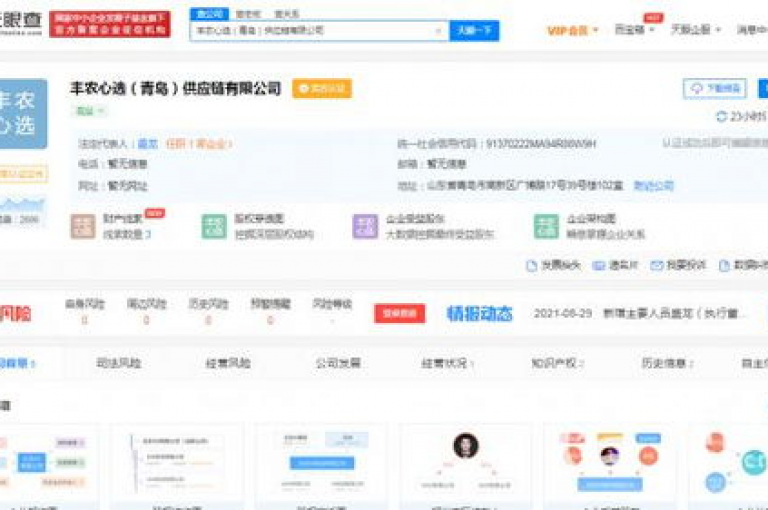Click the 情报动态 heading

click(x=480, y=314)
